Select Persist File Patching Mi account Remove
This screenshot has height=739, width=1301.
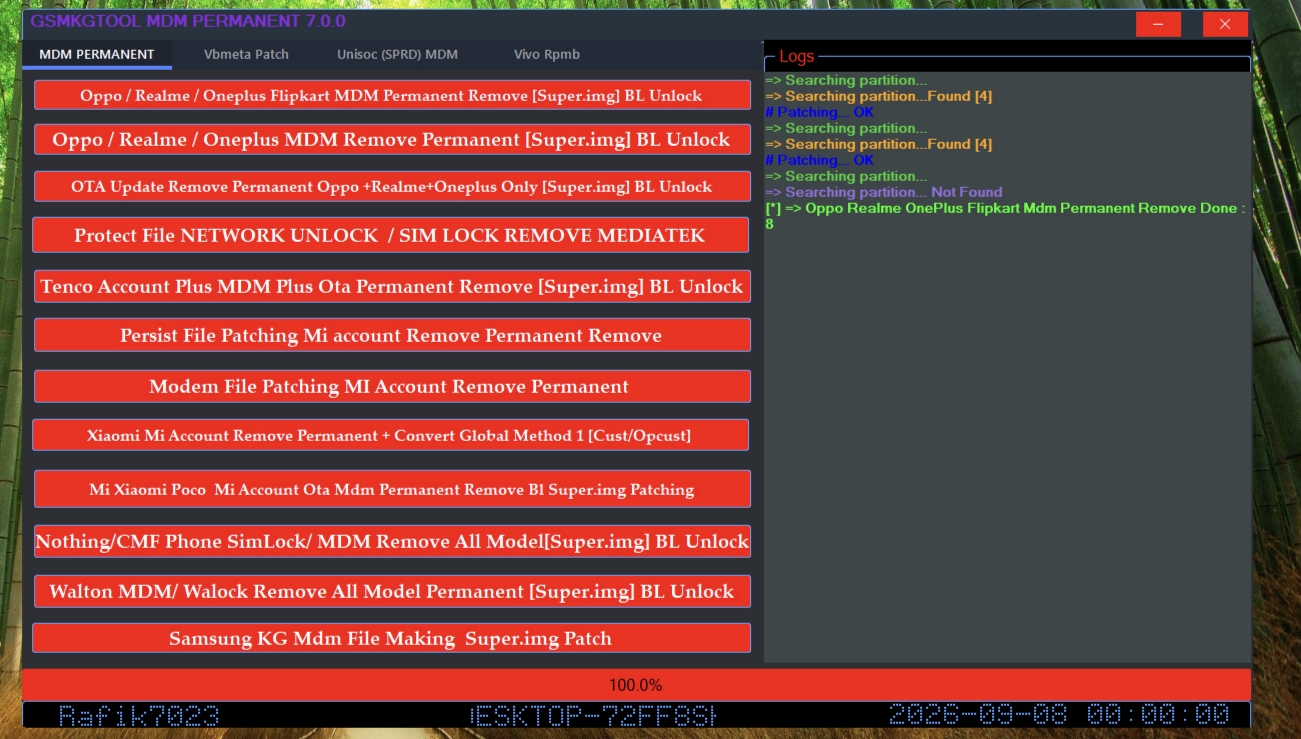tap(392, 334)
